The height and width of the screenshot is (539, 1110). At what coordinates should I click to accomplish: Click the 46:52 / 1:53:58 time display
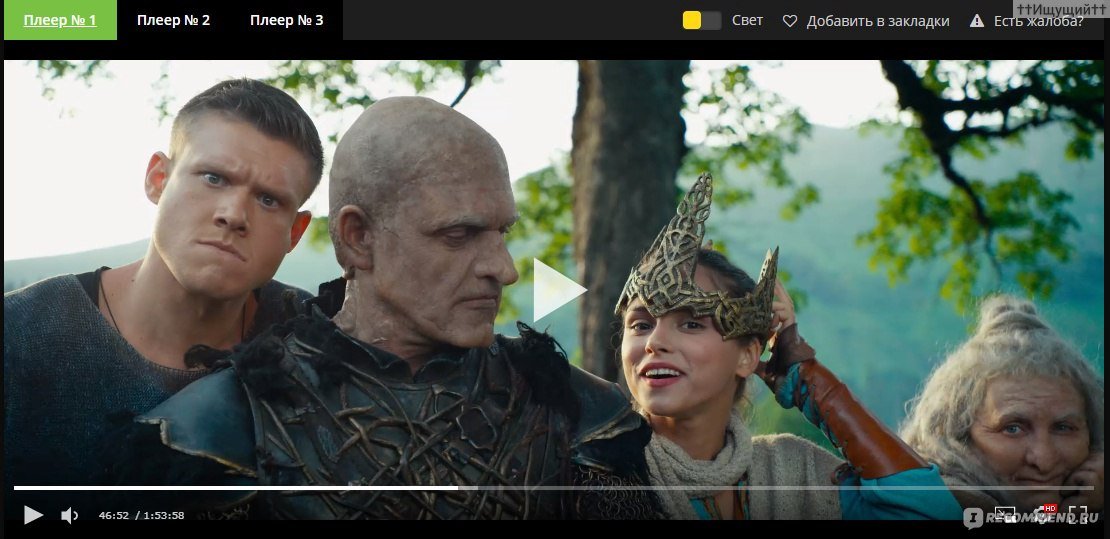click(141, 516)
